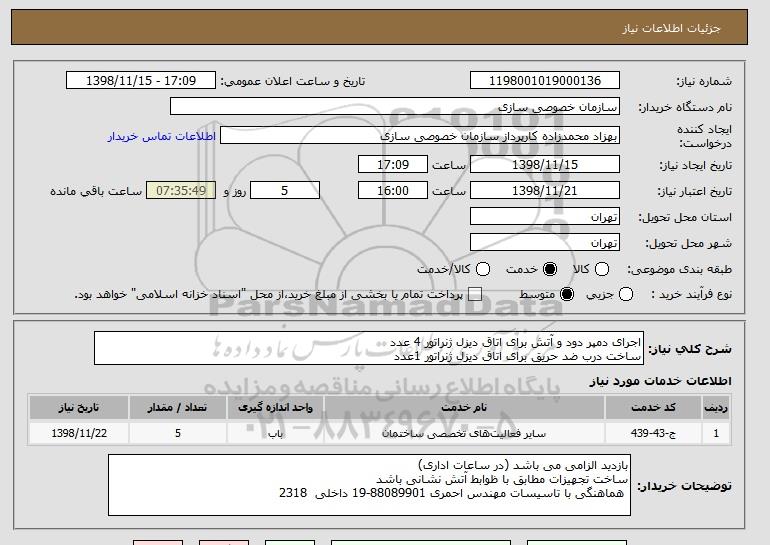Image resolution: width=770 pixels, height=545 pixels.
Task: Select the کالا radio button
Action: [602, 269]
